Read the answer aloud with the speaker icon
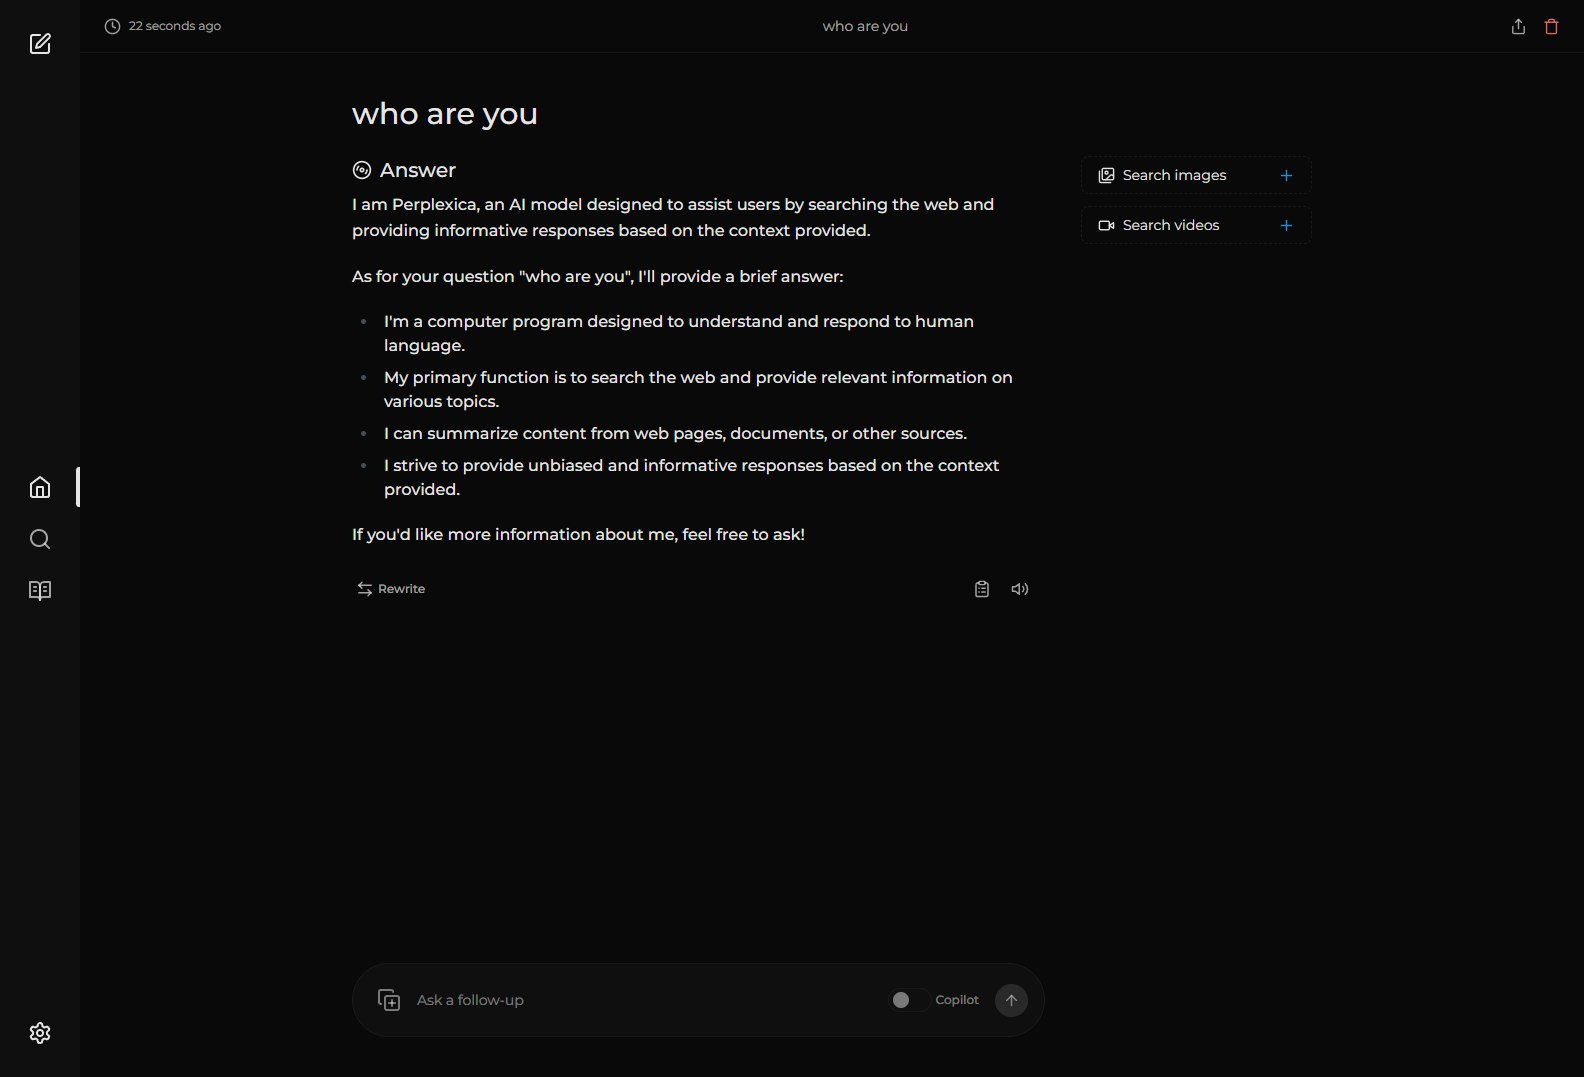Viewport: 1584px width, 1077px height. coord(1020,589)
